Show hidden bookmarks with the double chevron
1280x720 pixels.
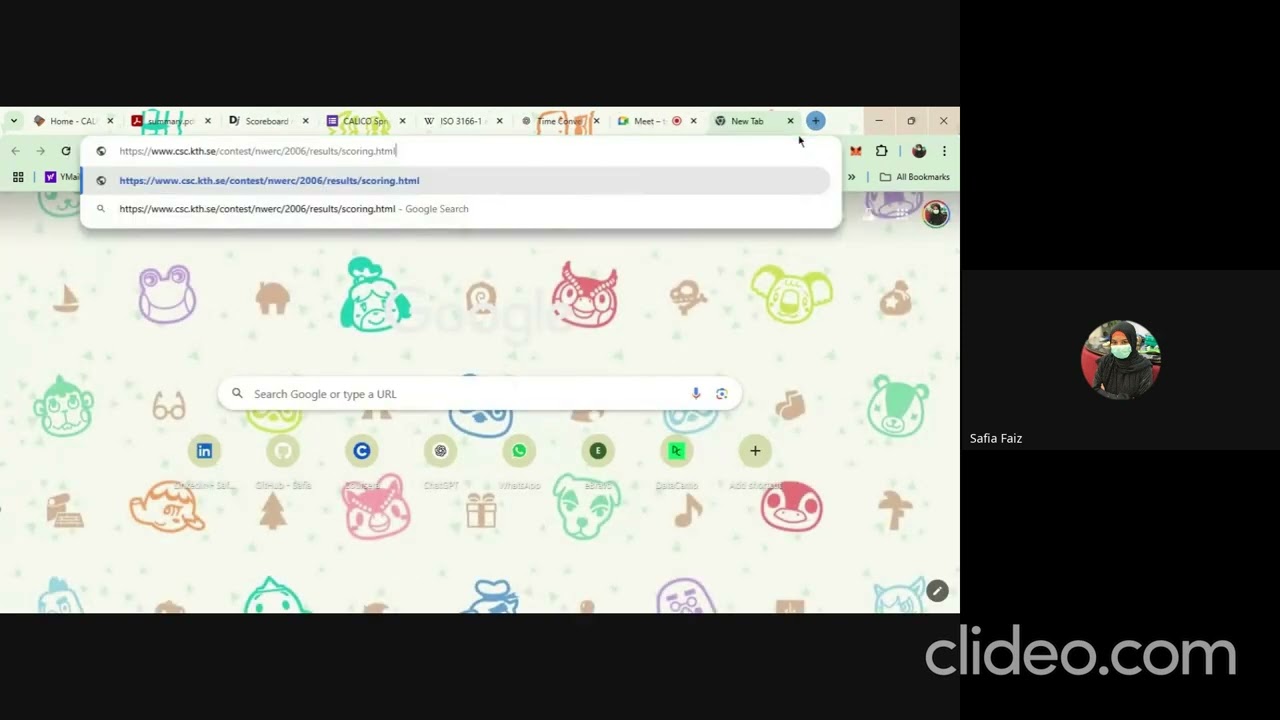tap(852, 177)
